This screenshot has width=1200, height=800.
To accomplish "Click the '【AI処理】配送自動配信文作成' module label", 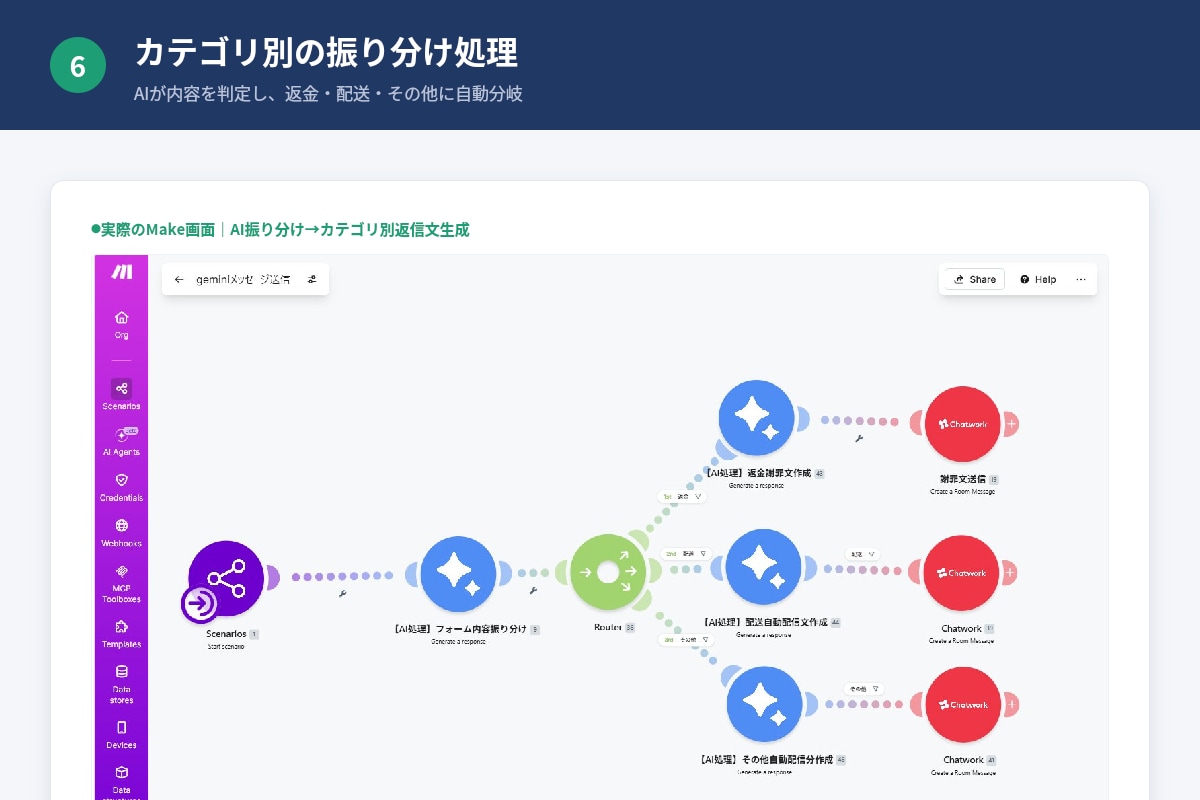I will [765, 622].
